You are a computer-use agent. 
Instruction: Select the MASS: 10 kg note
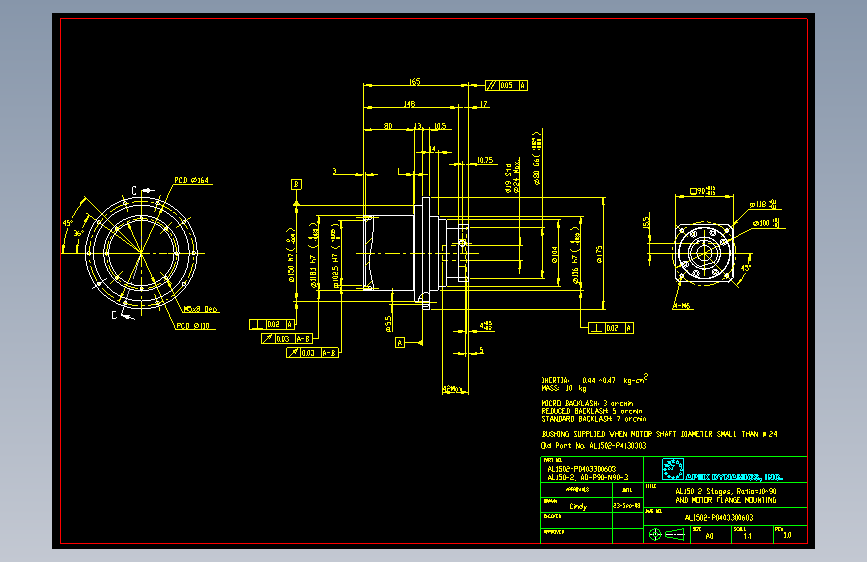tap(564, 388)
